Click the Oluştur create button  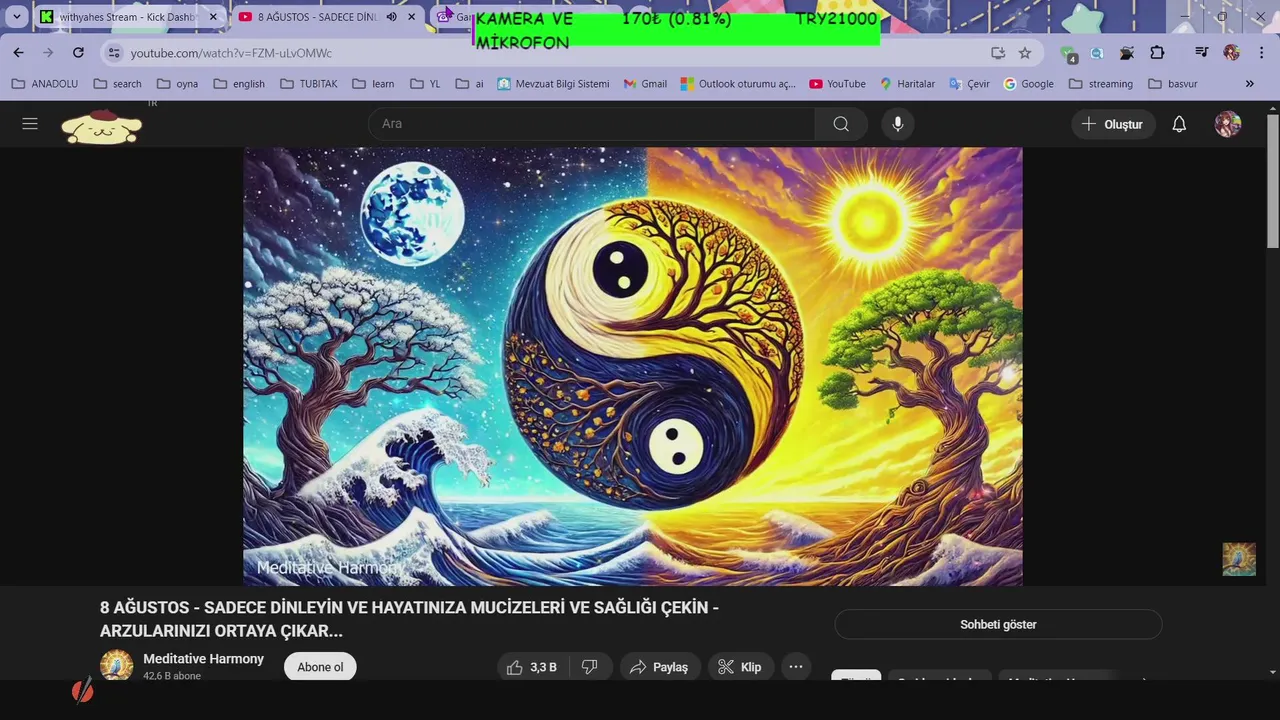1113,124
